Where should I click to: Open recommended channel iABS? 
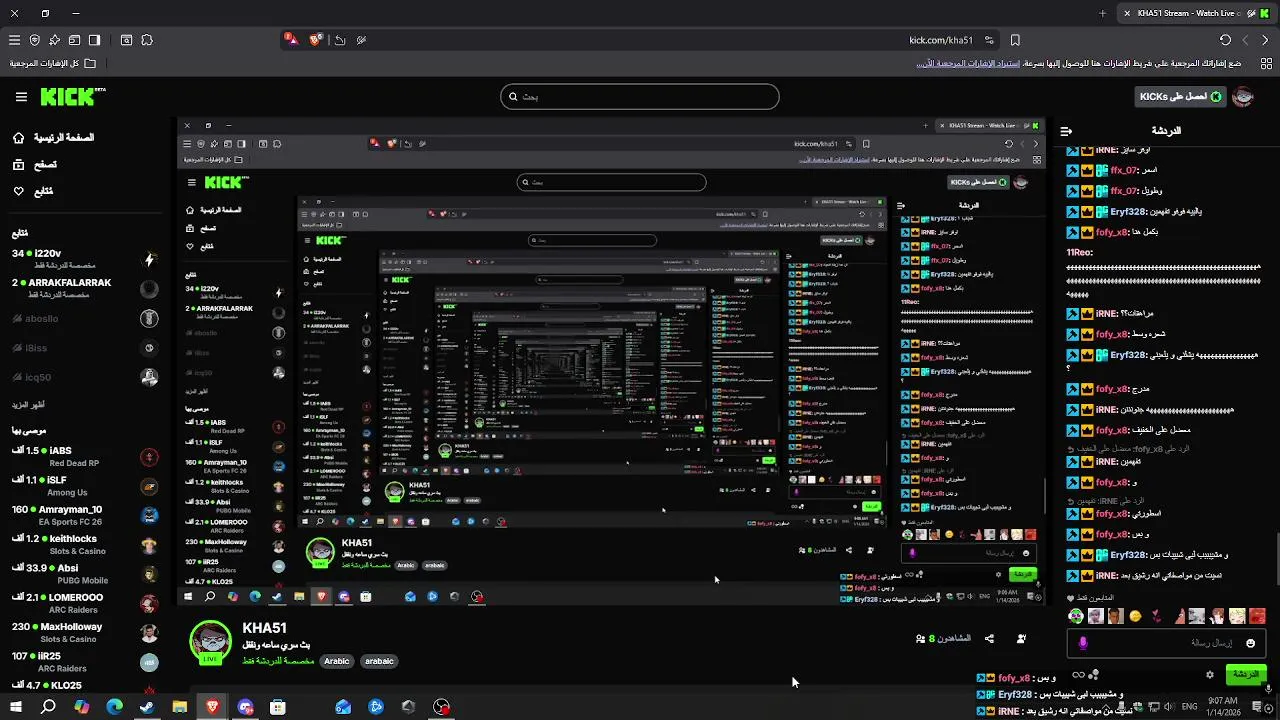(85, 457)
